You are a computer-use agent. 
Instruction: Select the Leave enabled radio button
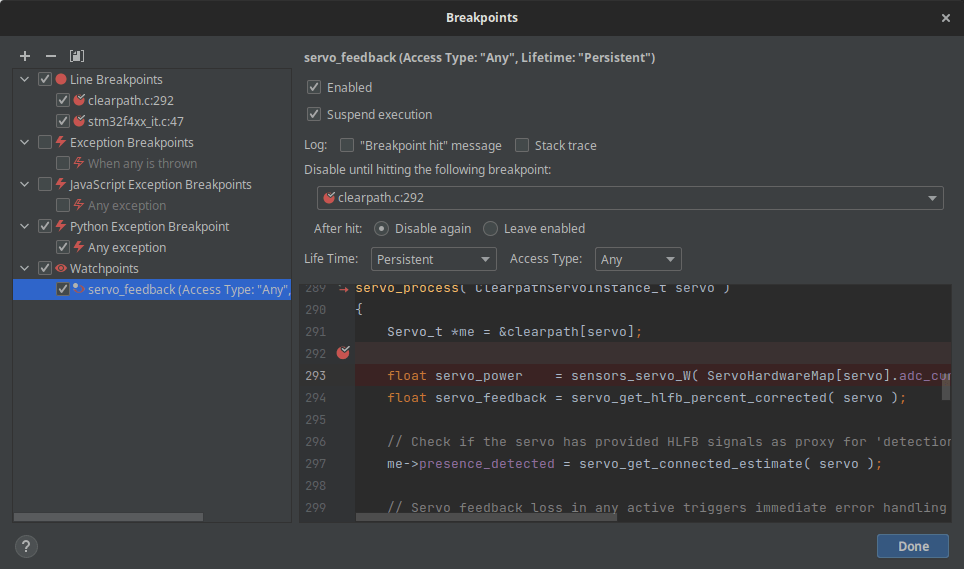pos(490,229)
